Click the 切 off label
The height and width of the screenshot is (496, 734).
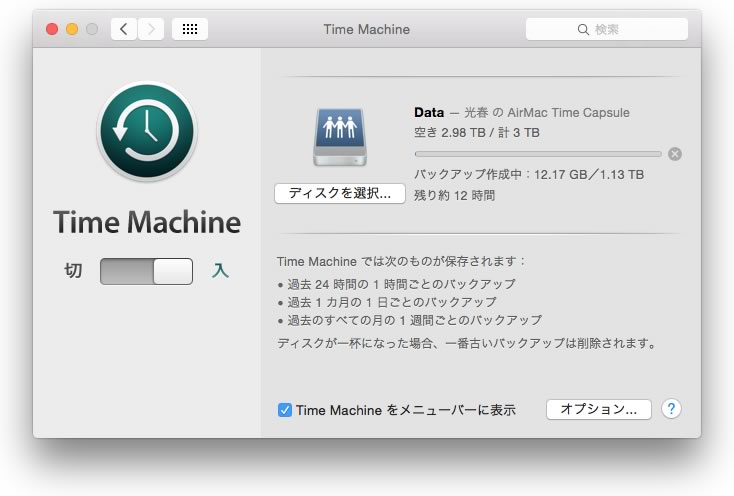[73, 270]
